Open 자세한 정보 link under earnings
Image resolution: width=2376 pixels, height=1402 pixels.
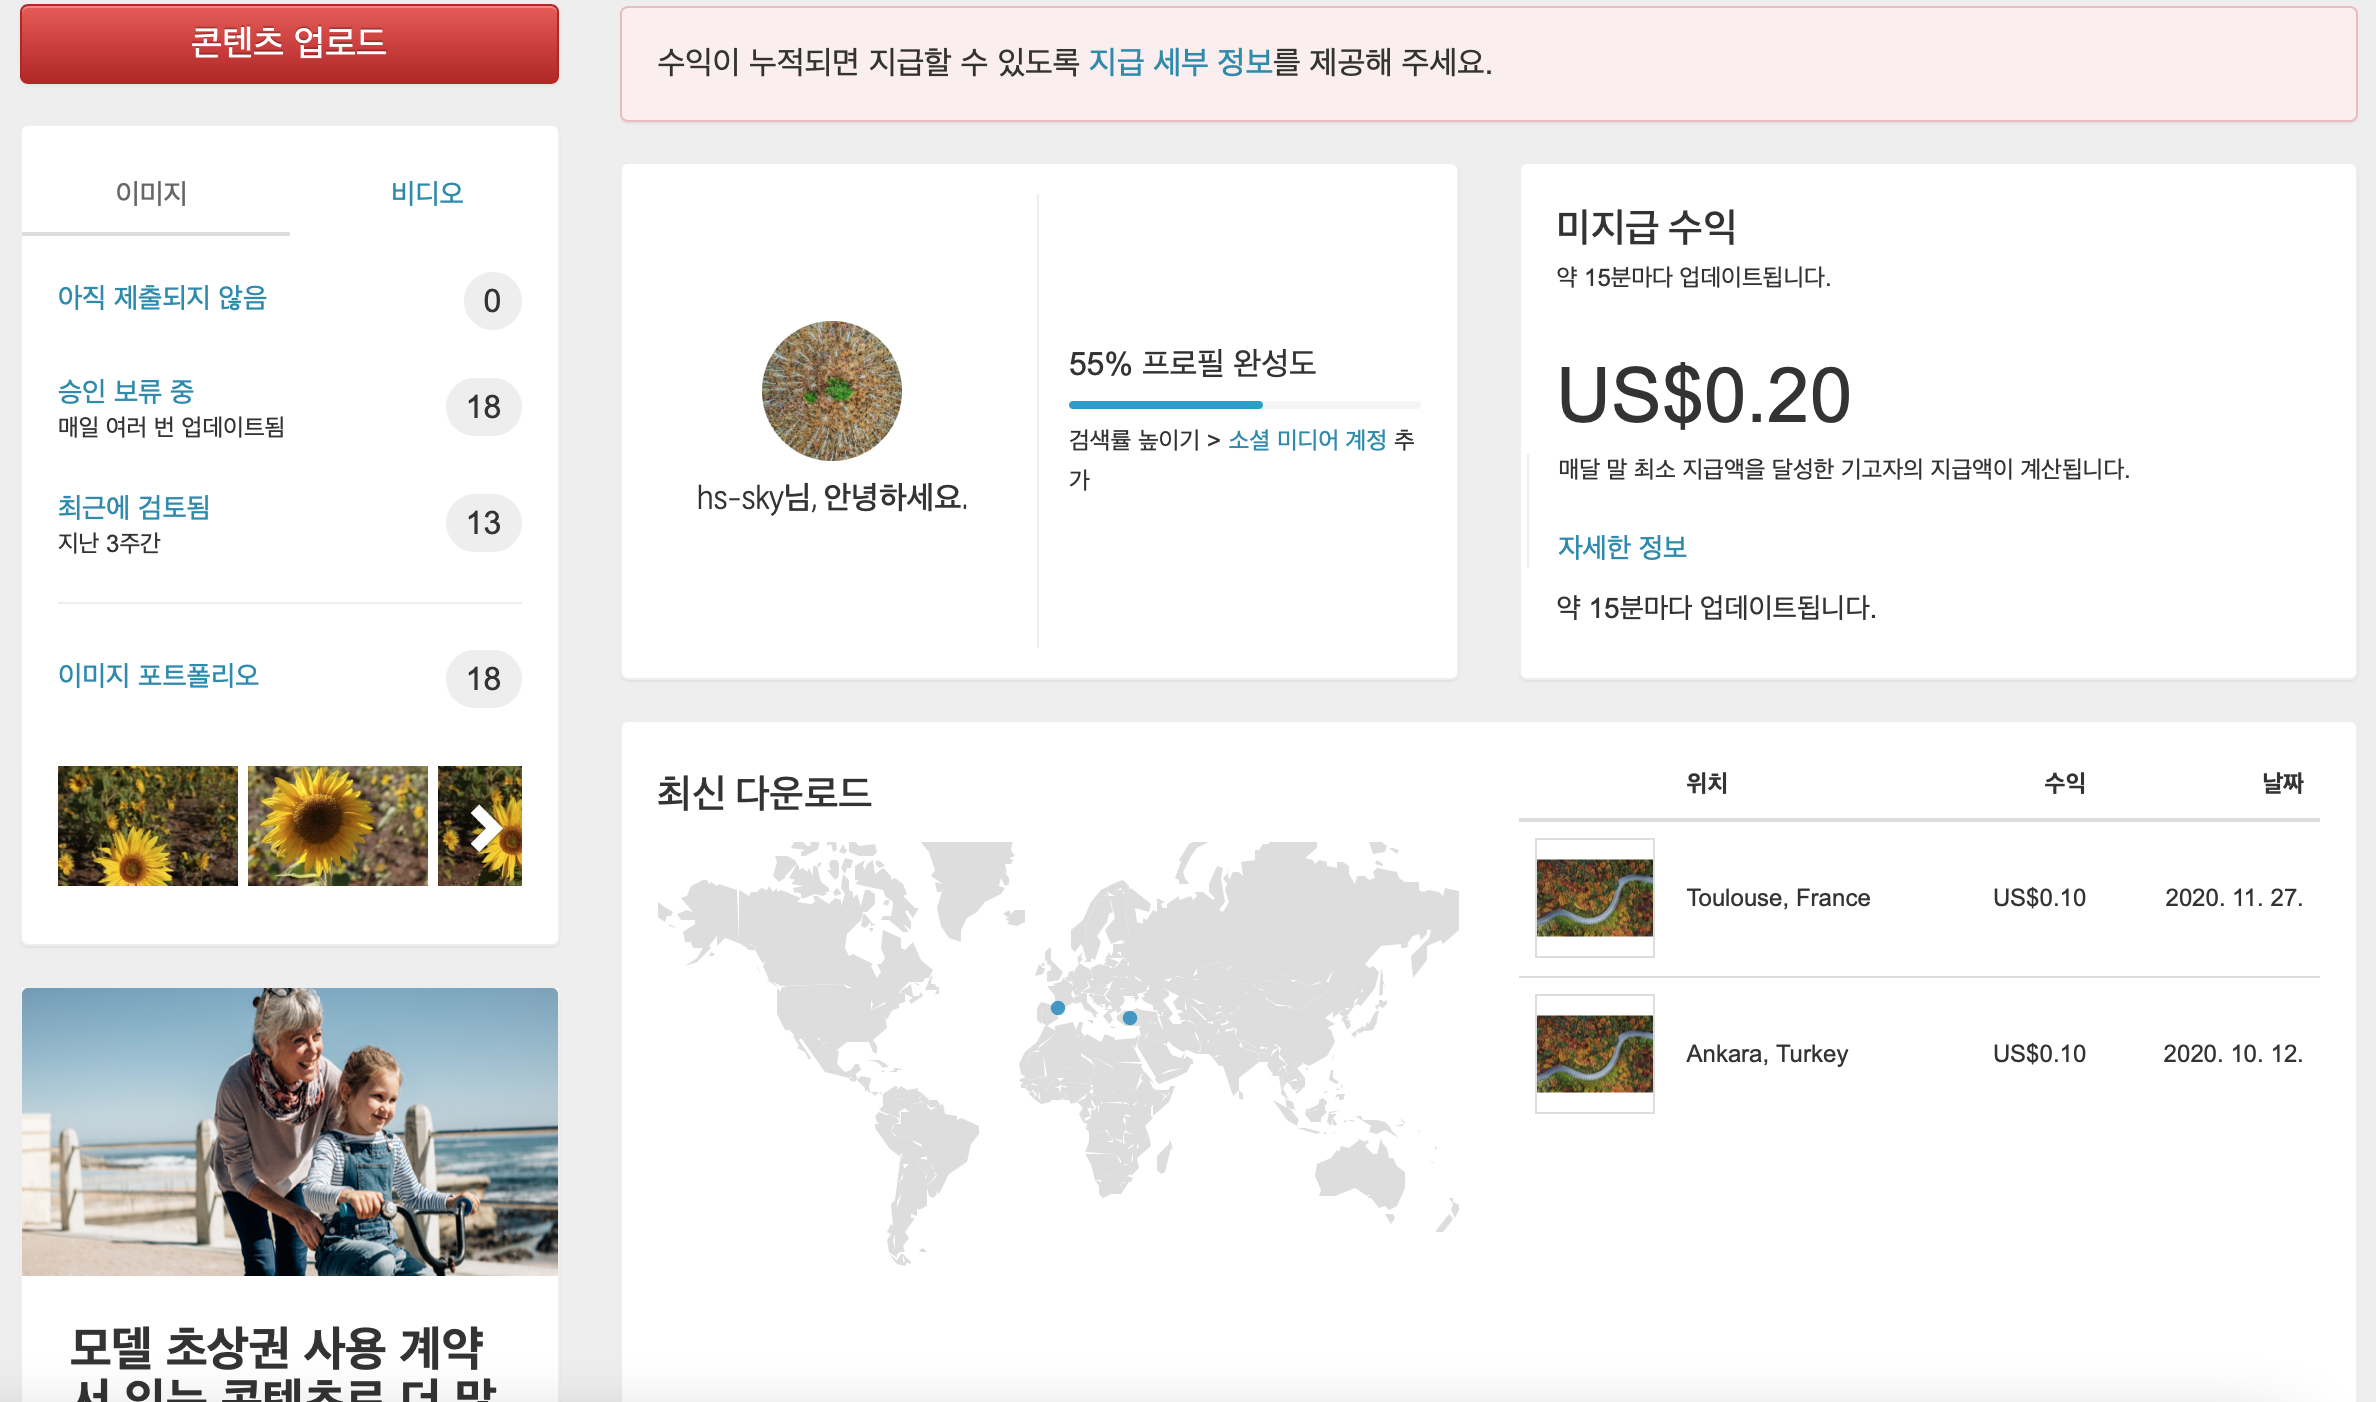(1621, 547)
